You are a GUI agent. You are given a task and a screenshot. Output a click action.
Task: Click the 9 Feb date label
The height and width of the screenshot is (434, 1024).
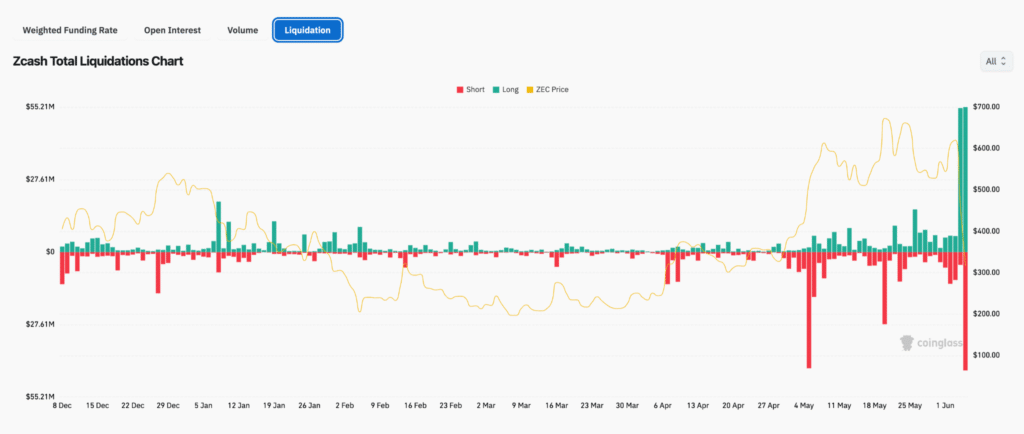tap(380, 405)
